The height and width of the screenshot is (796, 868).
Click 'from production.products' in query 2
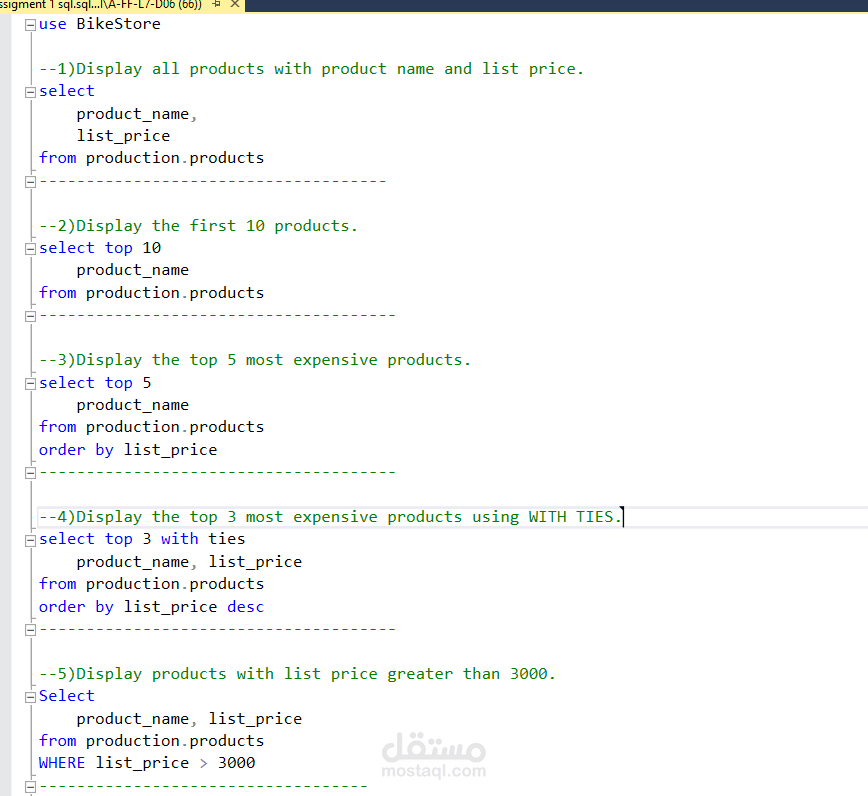151,293
